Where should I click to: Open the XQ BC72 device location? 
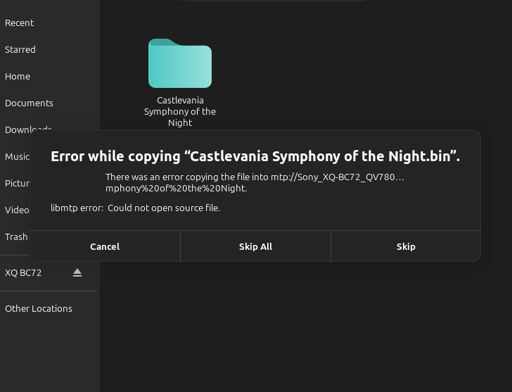[x=23, y=273]
